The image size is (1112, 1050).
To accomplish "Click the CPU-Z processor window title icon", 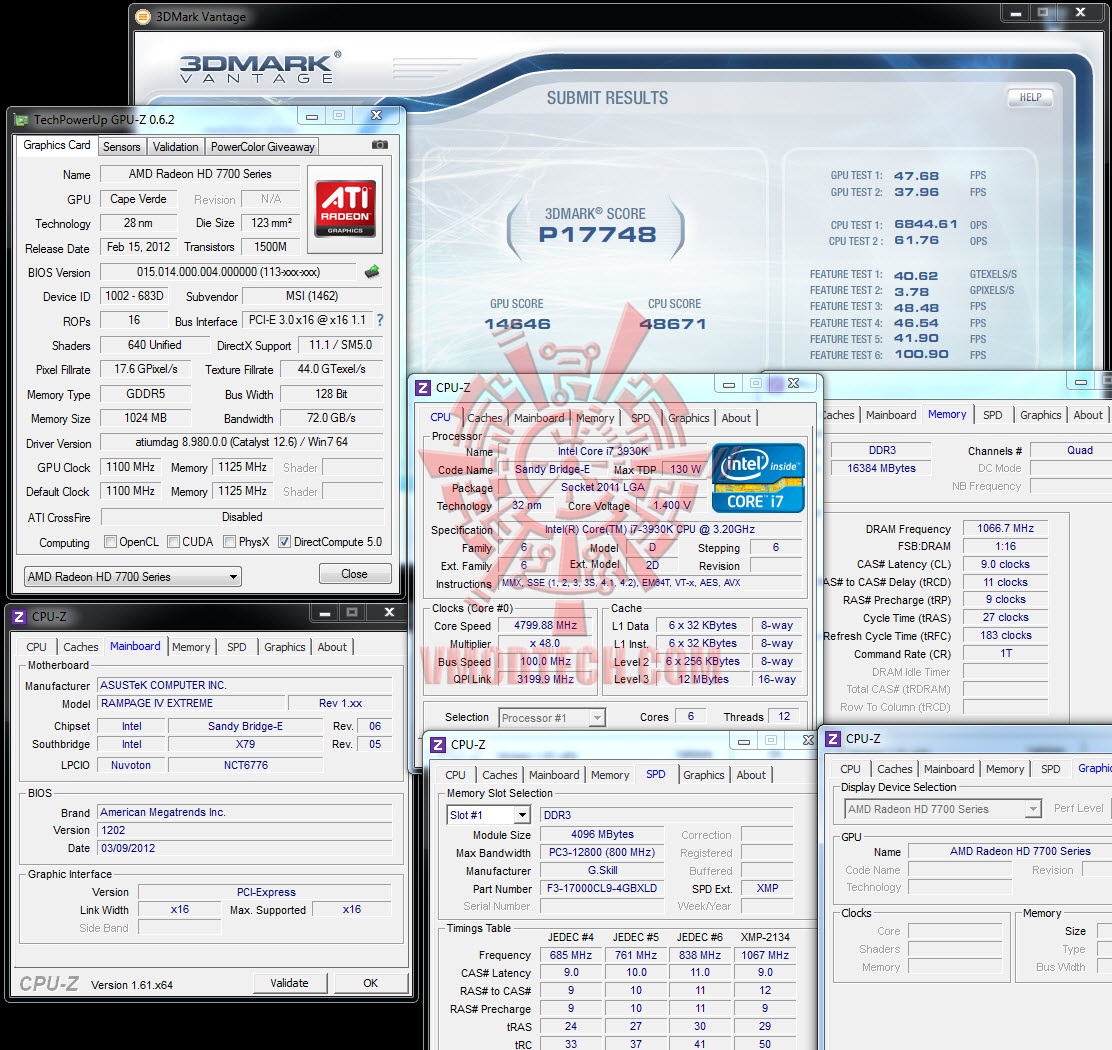I will 423,388.
